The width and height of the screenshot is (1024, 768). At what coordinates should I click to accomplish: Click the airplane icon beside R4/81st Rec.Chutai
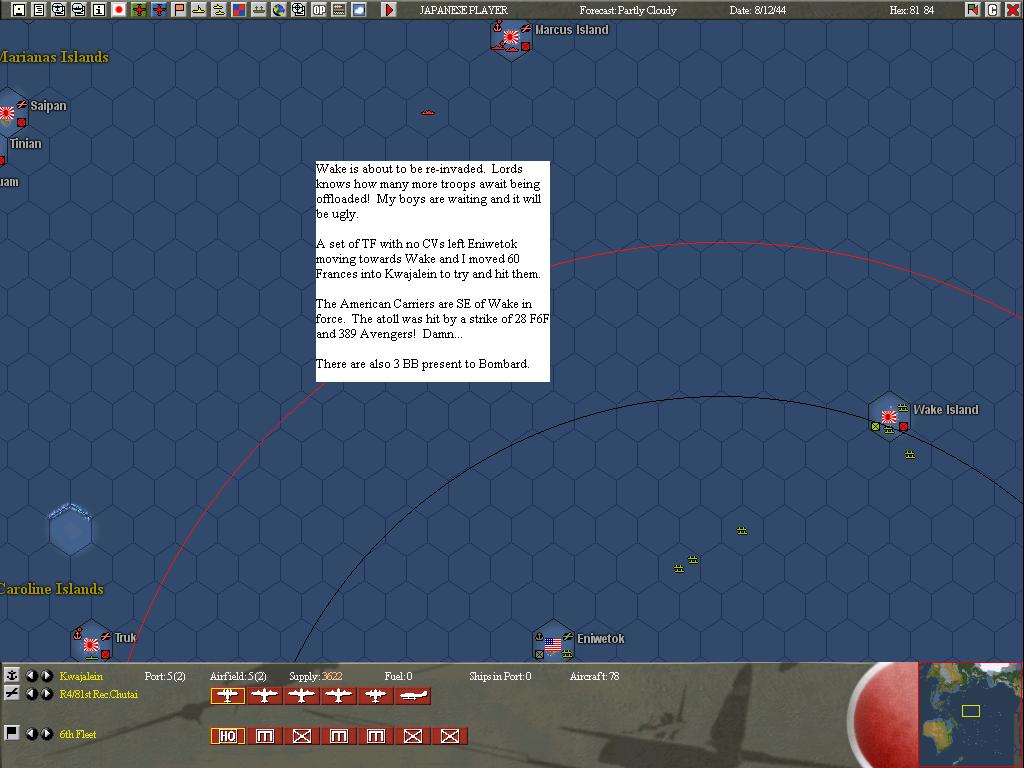[11, 694]
